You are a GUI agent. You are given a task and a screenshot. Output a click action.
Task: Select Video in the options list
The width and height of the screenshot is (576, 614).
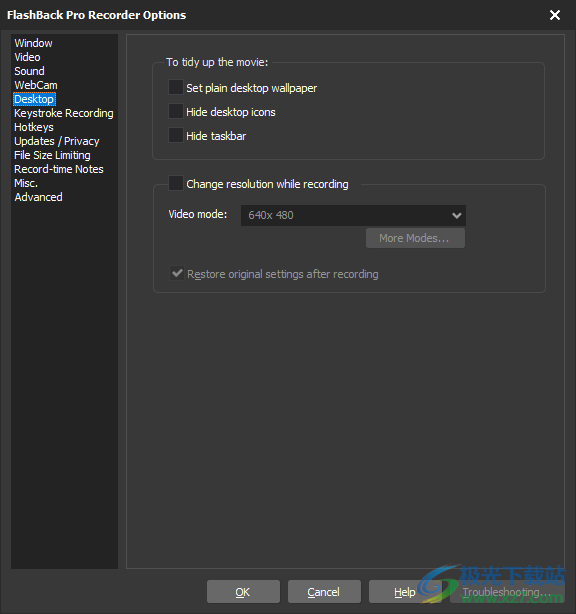tap(27, 57)
